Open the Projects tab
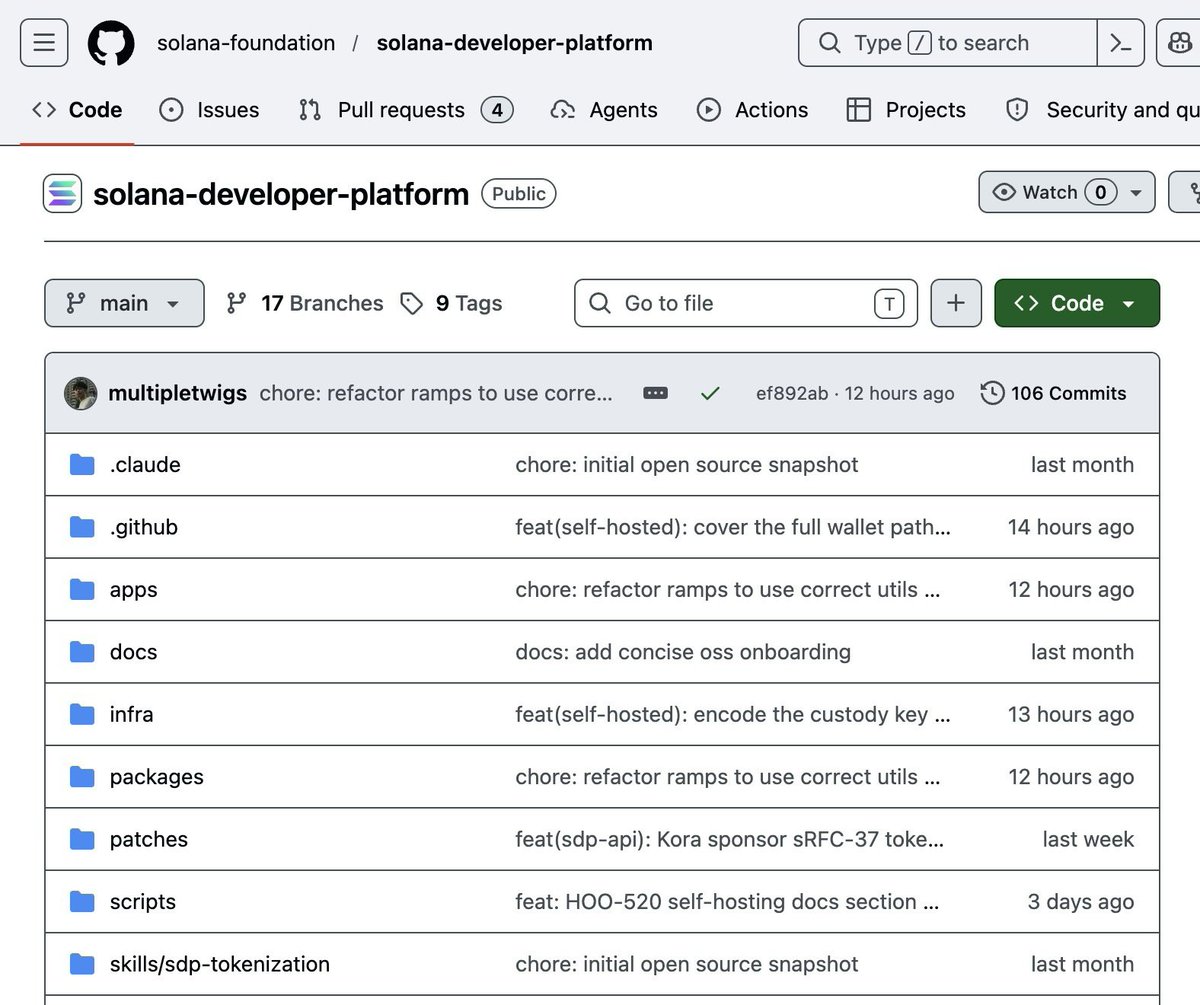 coord(906,110)
